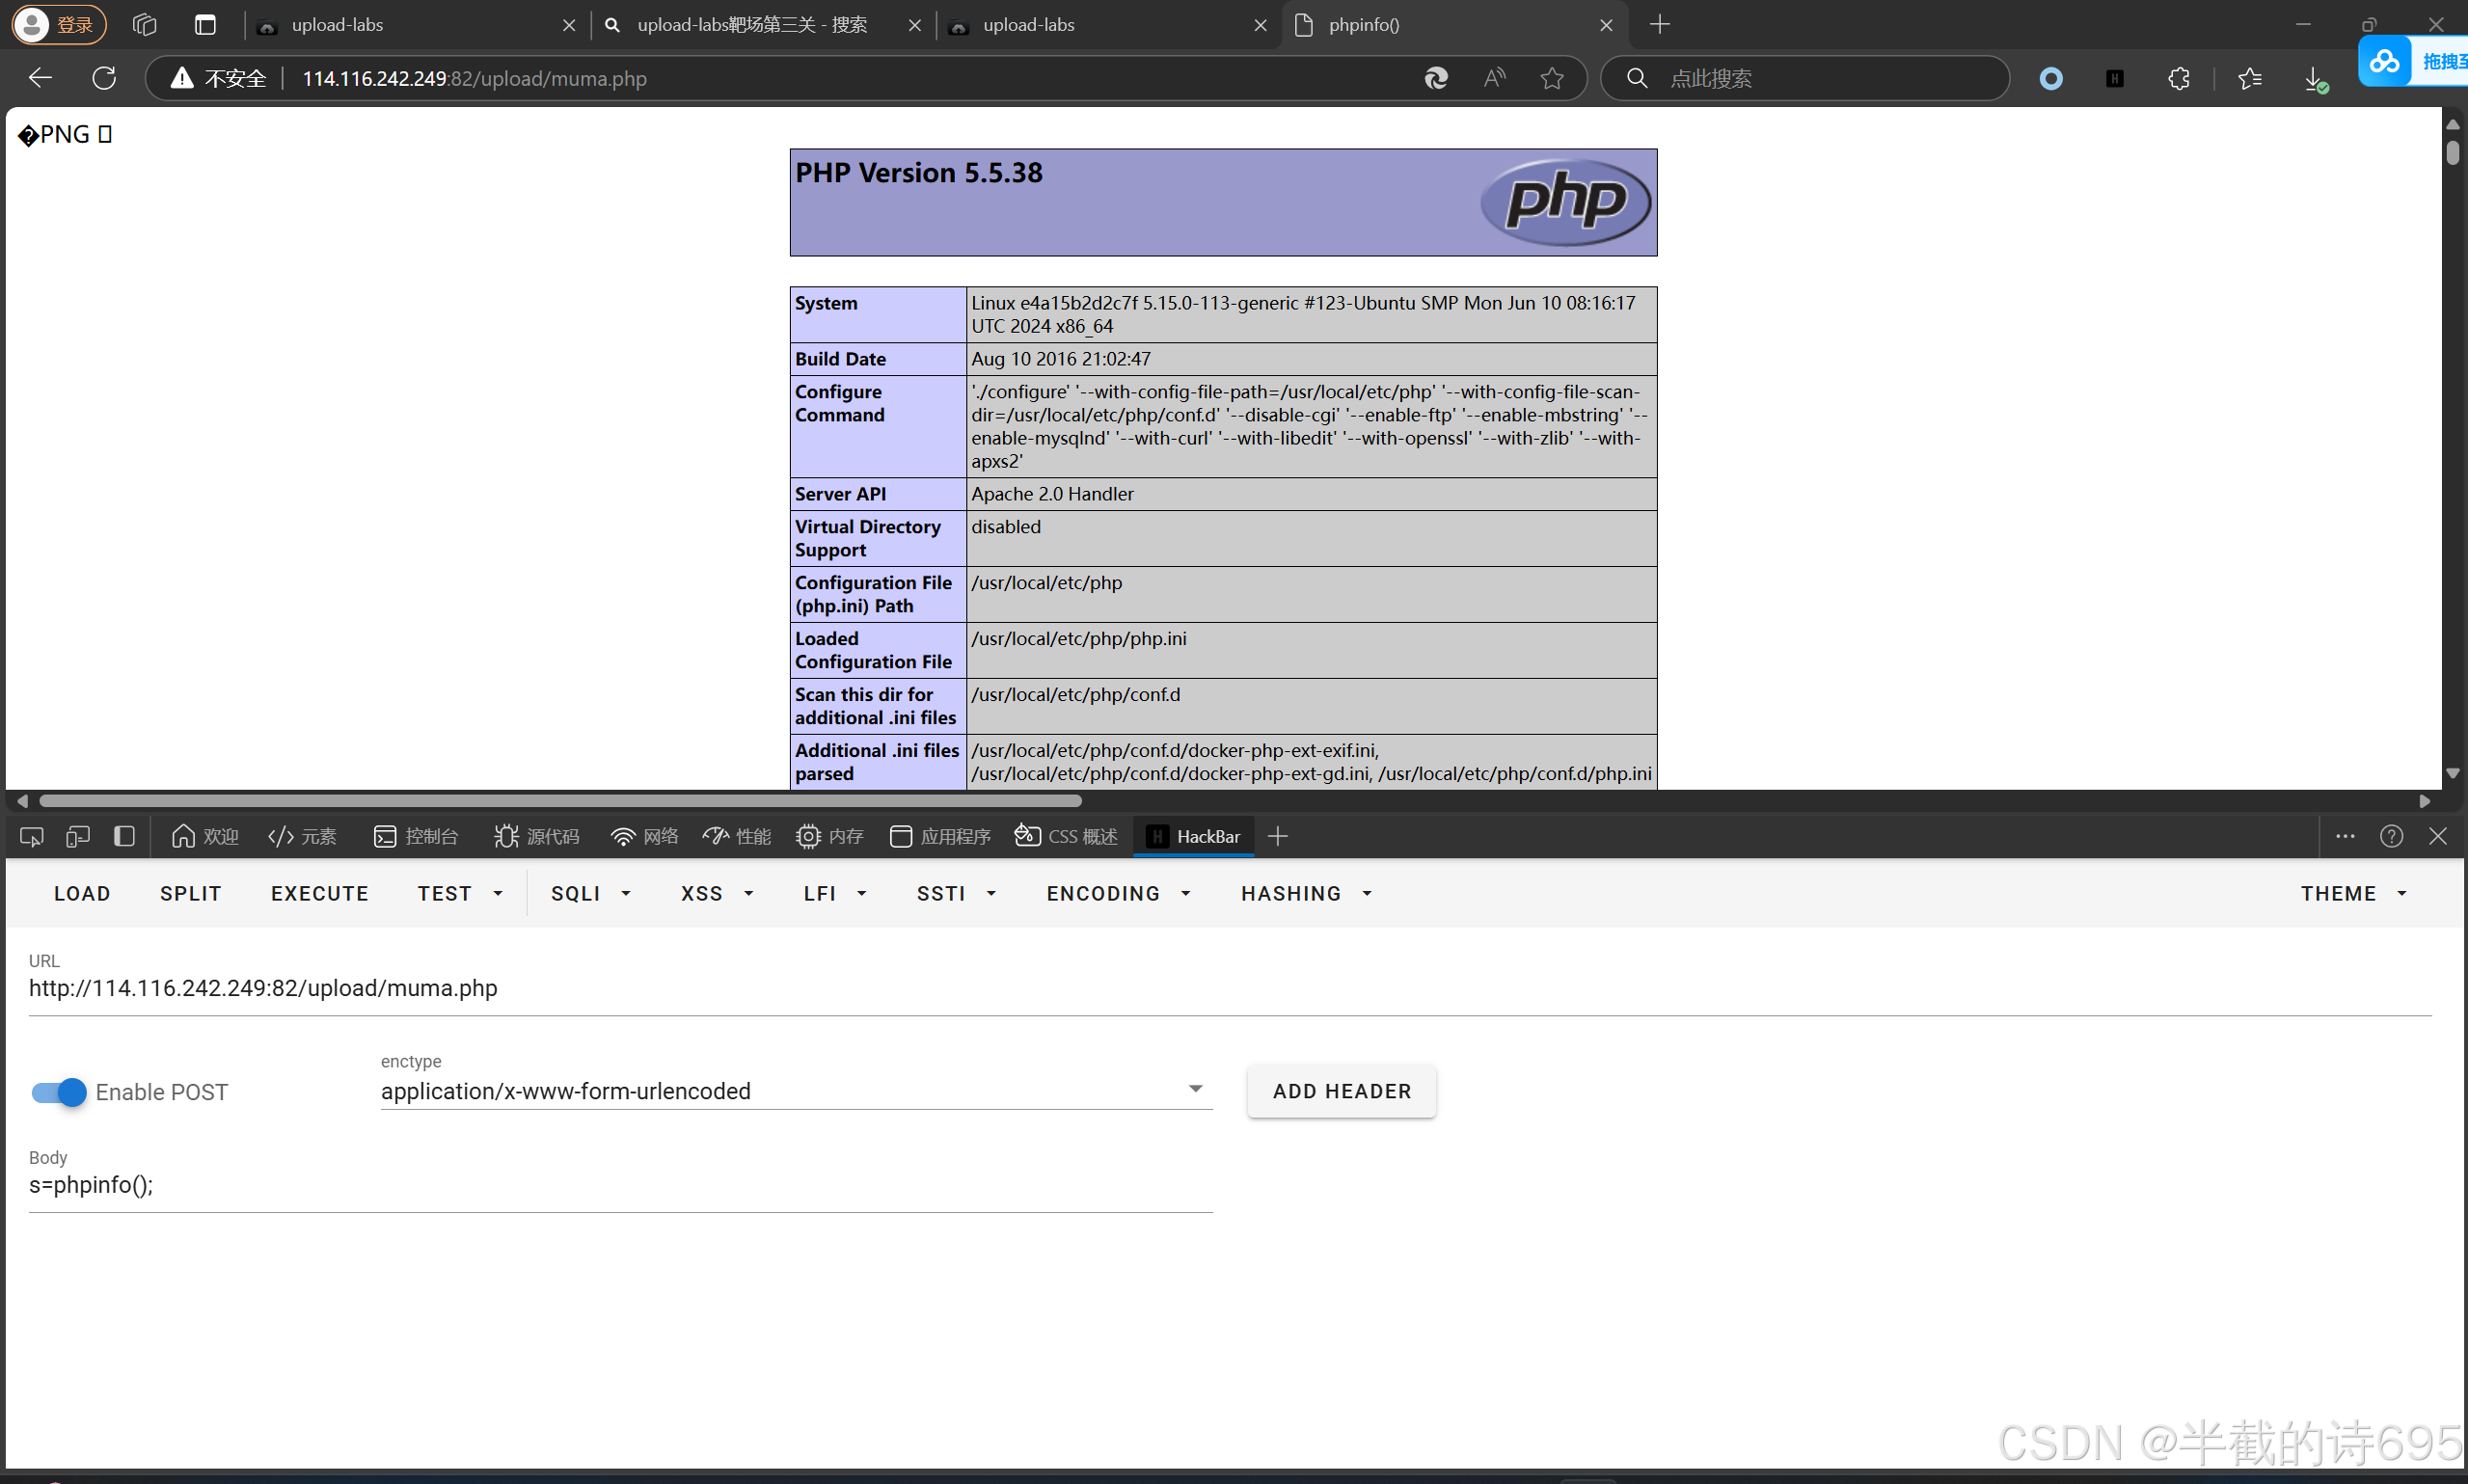Click the Body input field with s=phpinfo();

coord(620,1185)
